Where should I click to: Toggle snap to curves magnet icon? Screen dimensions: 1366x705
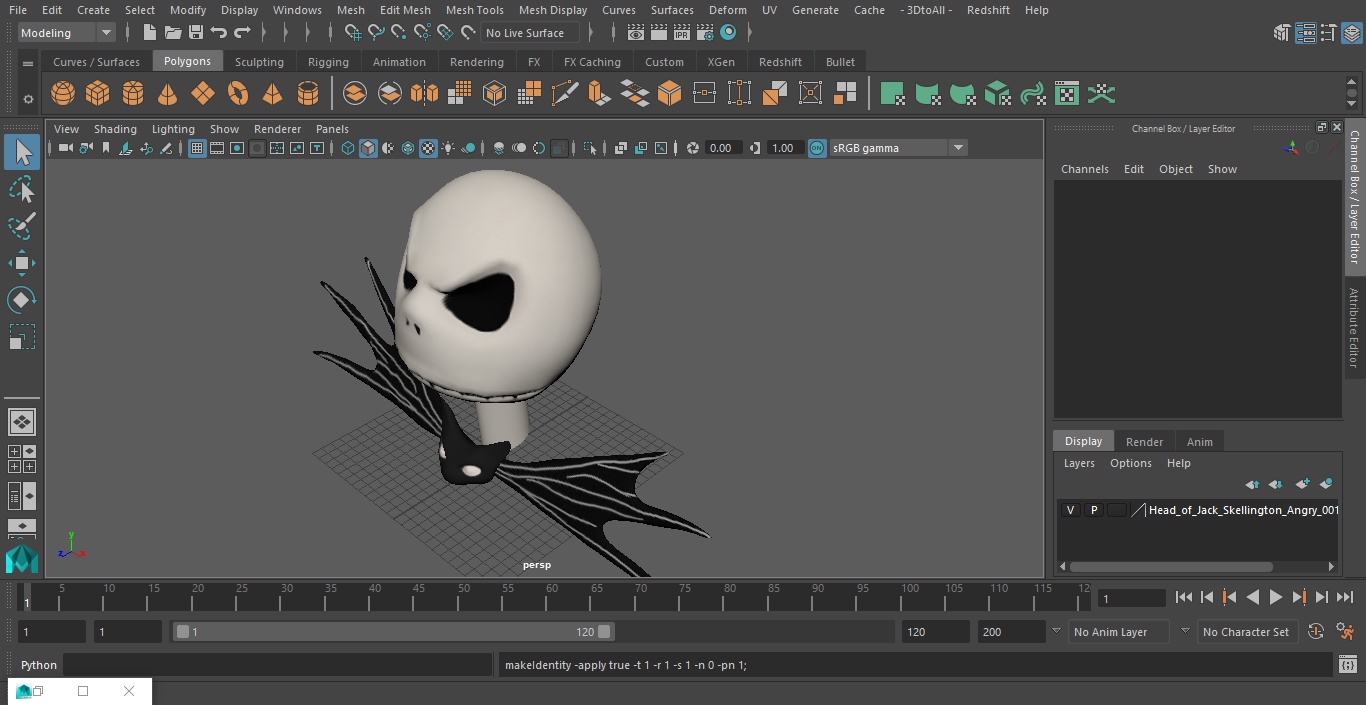pos(375,33)
